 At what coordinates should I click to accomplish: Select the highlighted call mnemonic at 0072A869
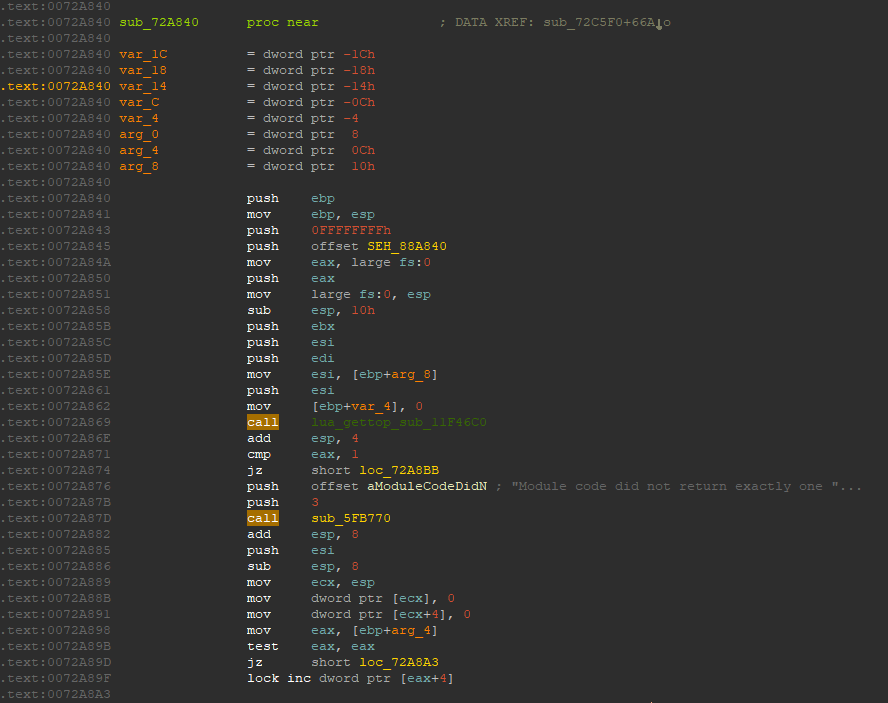click(263, 423)
